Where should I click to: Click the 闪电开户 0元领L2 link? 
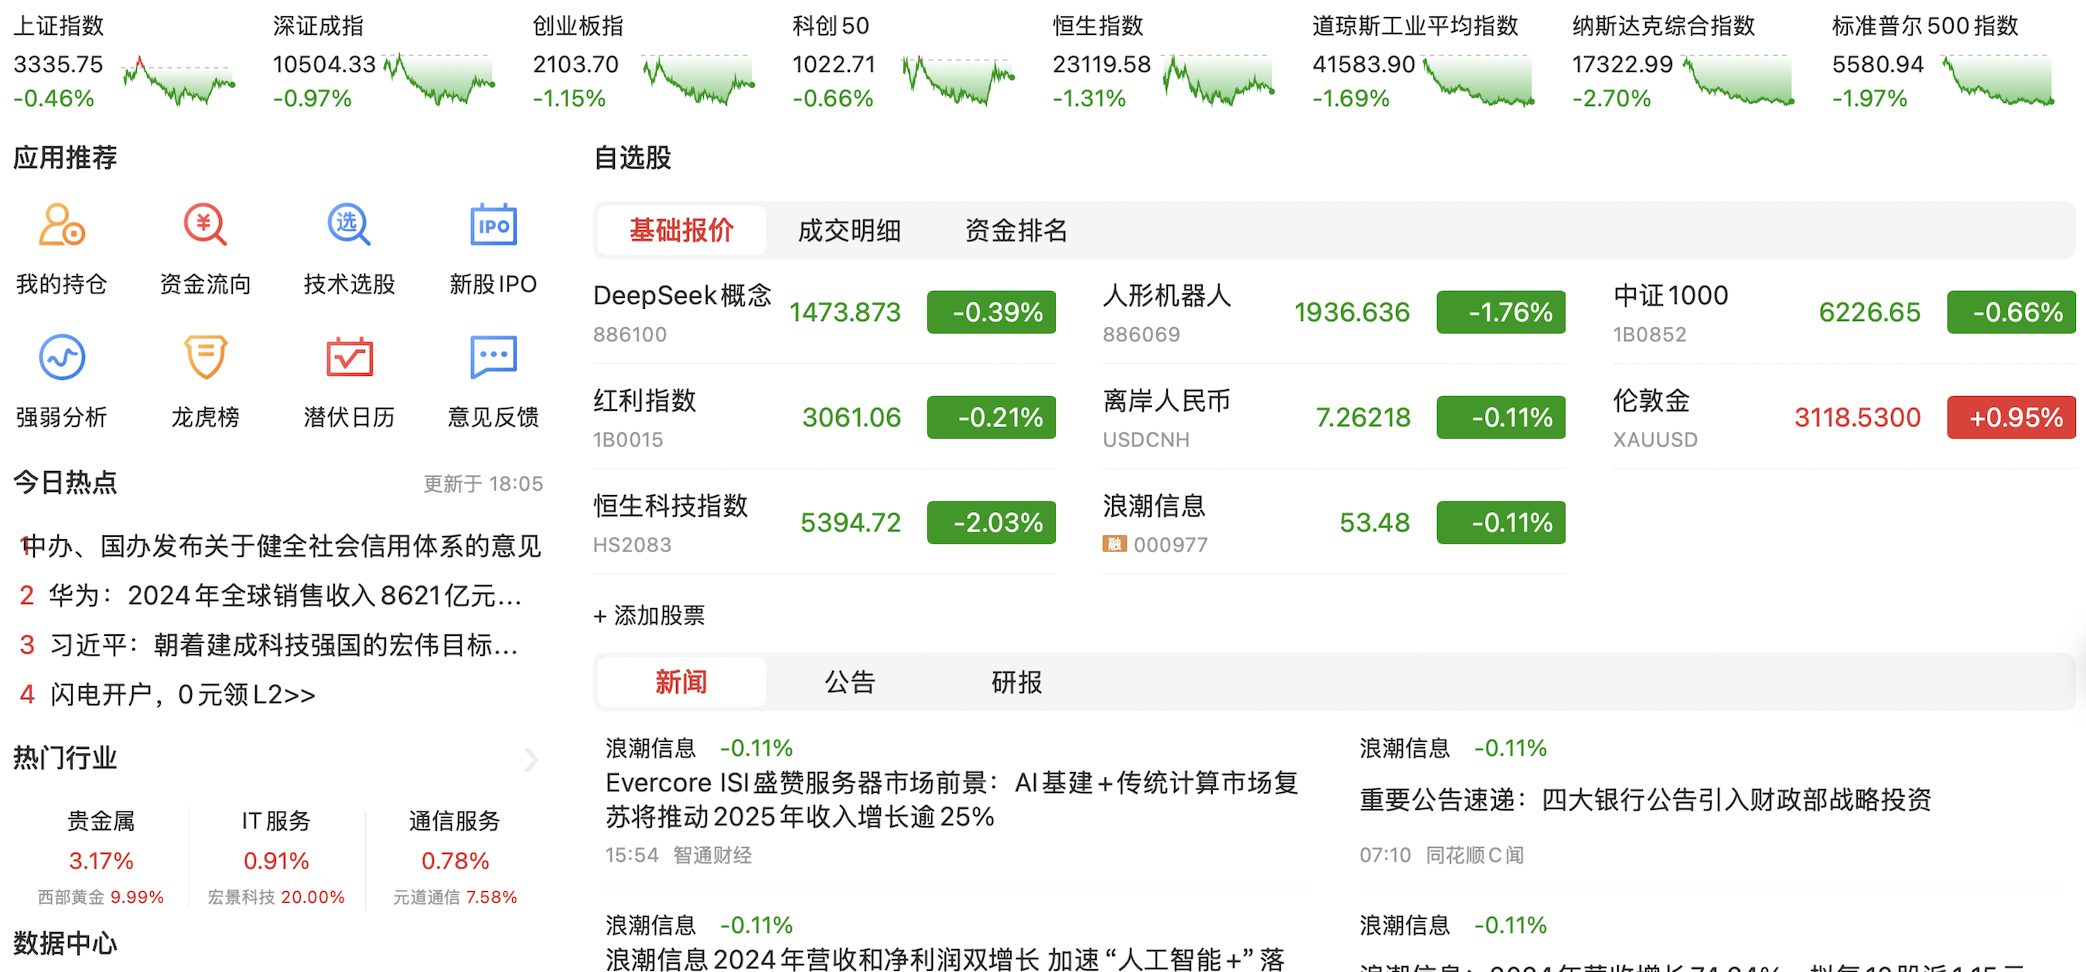[x=183, y=694]
